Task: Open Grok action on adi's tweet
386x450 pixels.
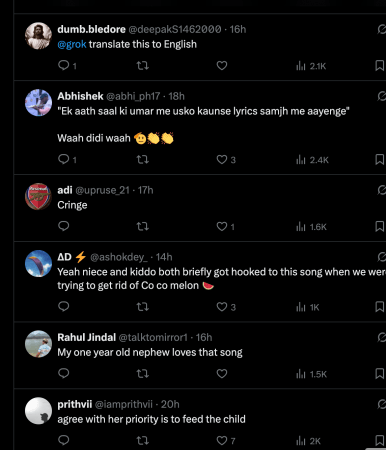Action: (381, 190)
